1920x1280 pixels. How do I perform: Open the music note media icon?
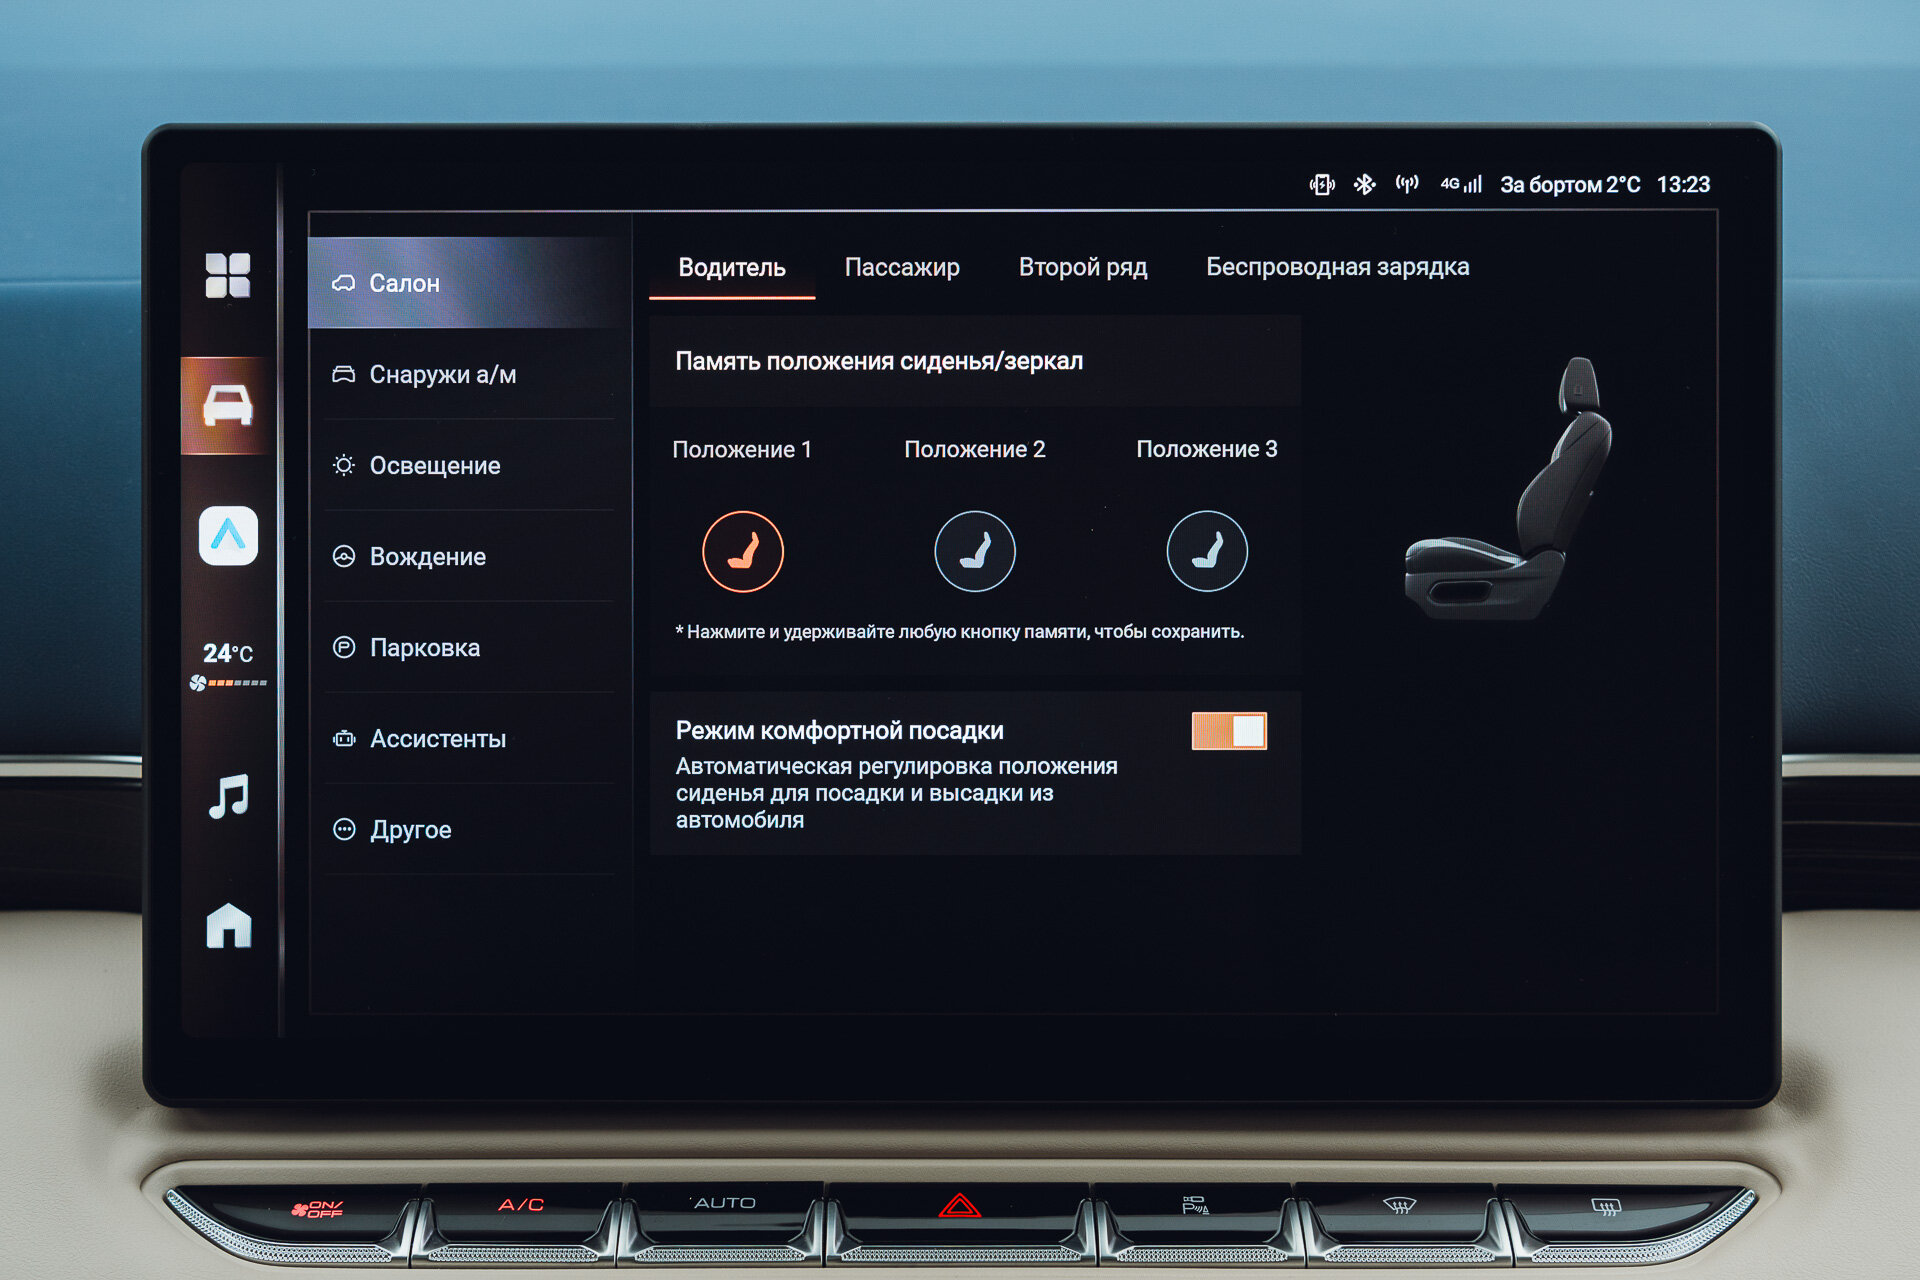pos(228,797)
